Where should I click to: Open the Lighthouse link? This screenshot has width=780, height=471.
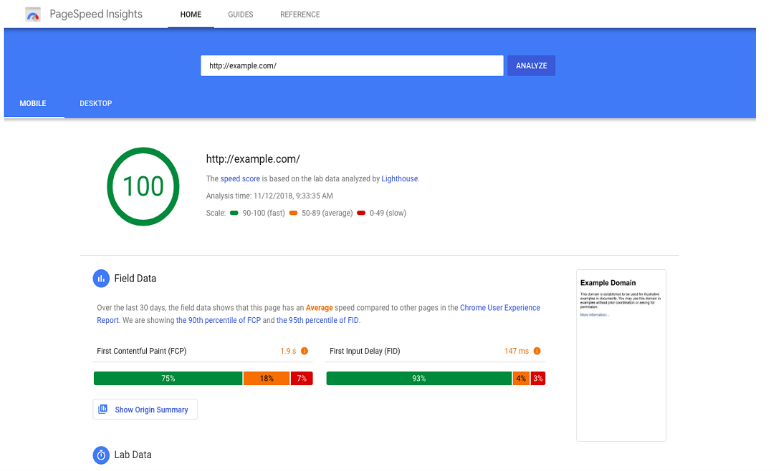point(399,179)
